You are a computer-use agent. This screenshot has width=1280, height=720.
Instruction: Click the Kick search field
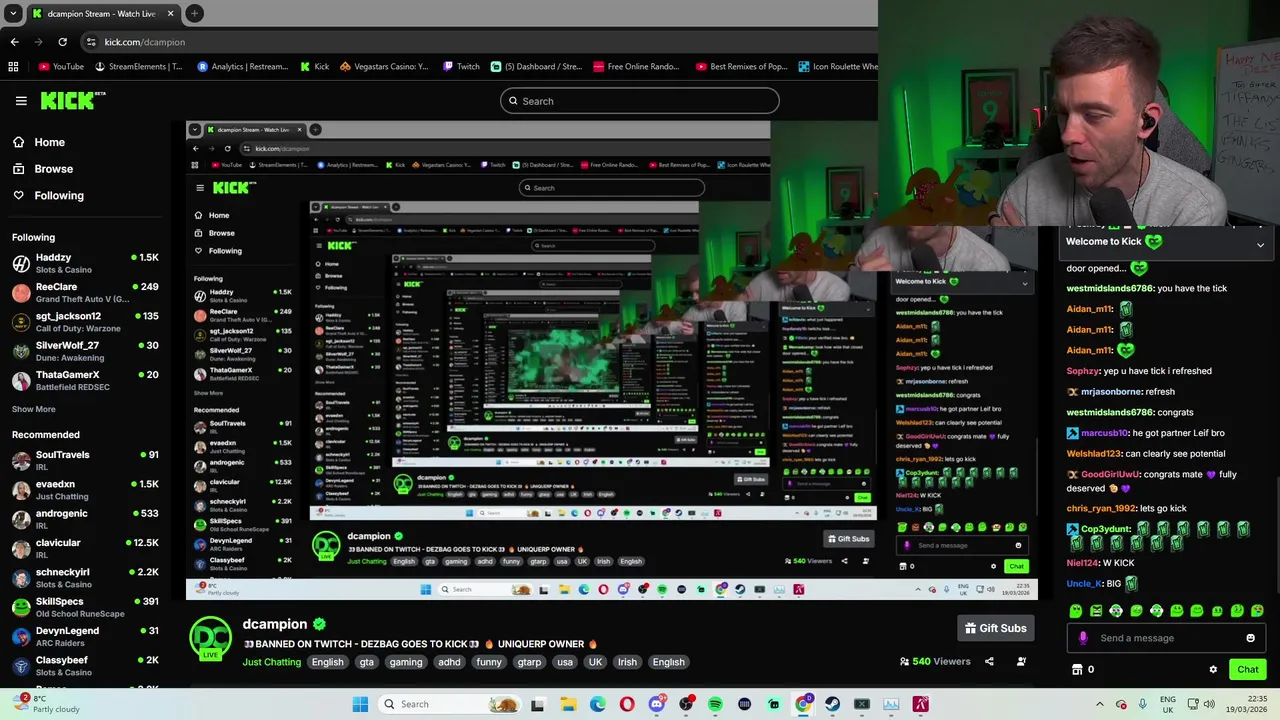640,101
